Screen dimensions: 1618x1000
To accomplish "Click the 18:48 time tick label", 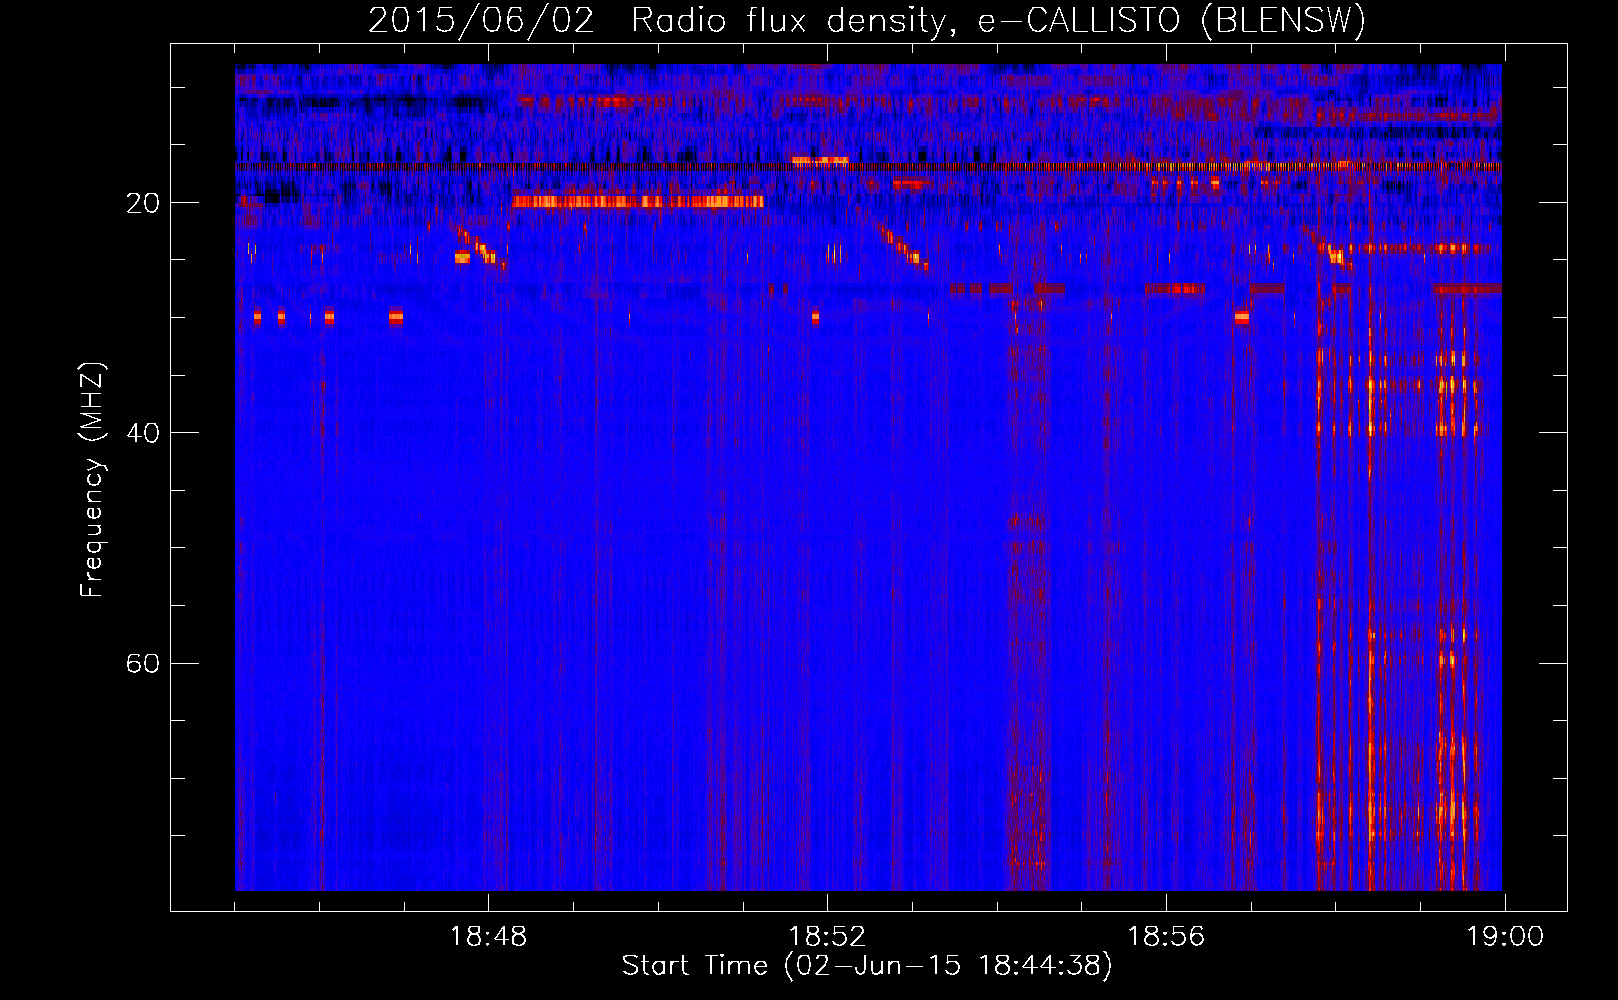I will tap(488, 937).
